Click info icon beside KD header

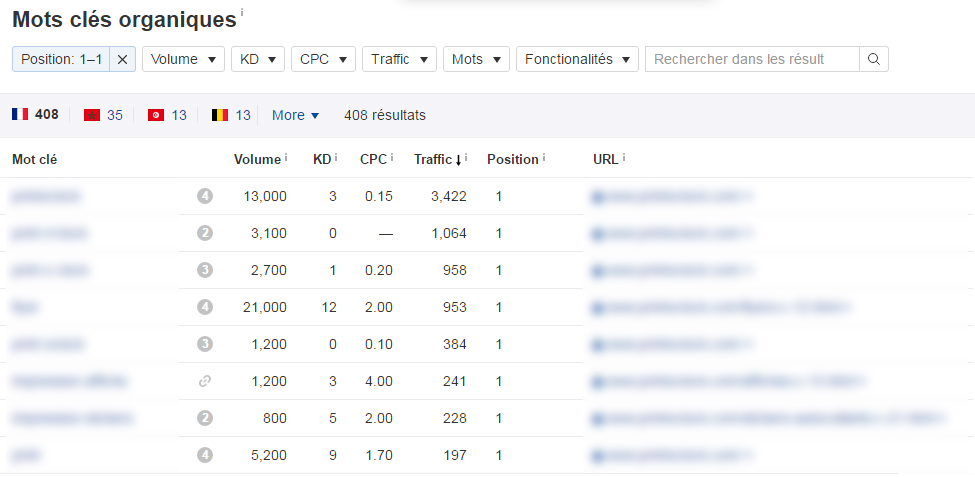(x=336, y=157)
